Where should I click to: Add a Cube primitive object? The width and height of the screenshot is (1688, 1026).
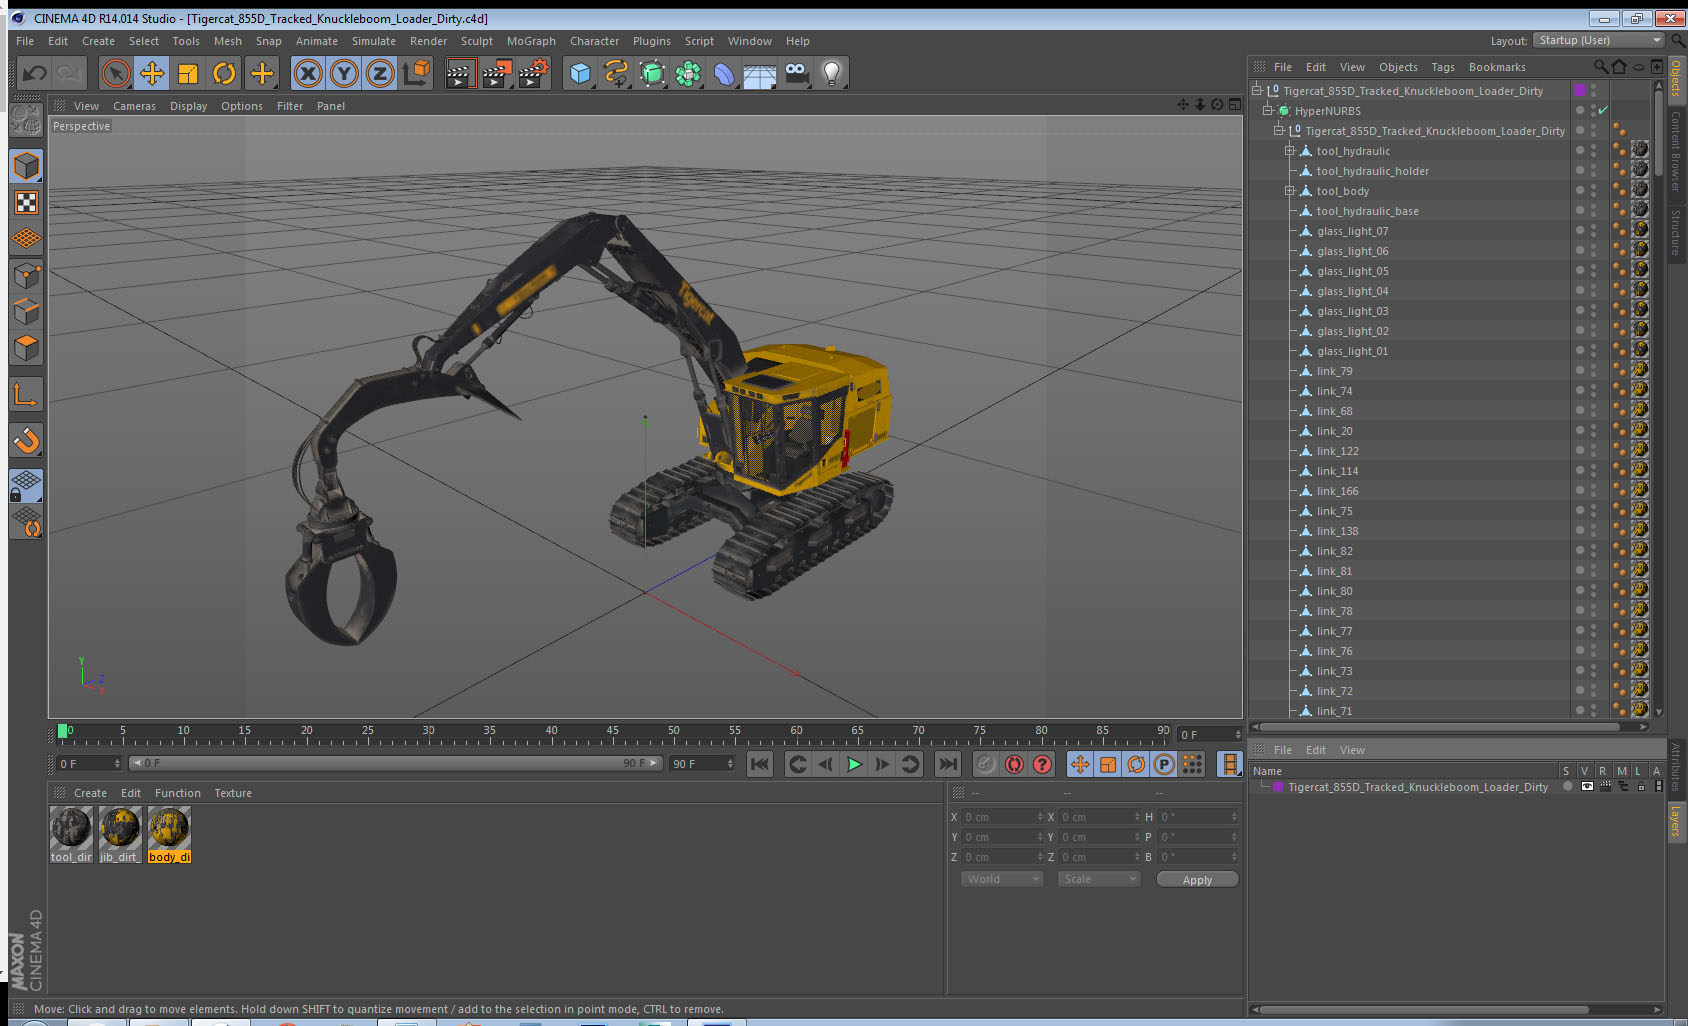[580, 73]
